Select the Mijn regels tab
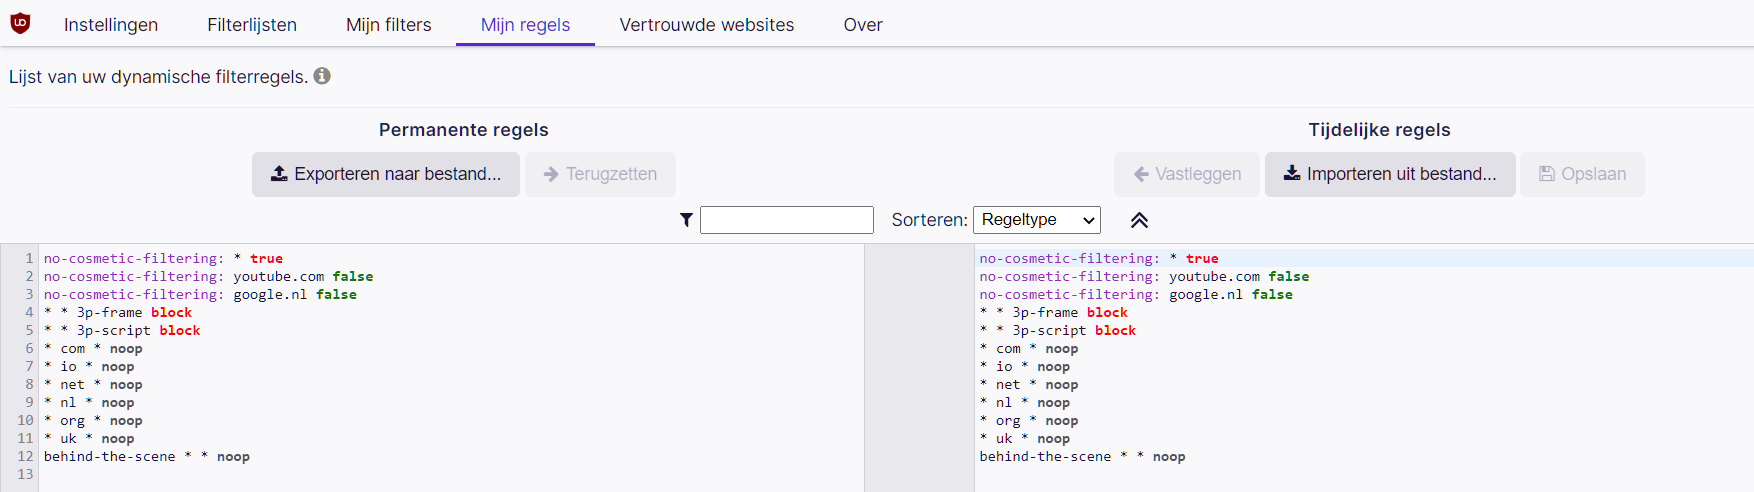The image size is (1754, 492). click(525, 25)
